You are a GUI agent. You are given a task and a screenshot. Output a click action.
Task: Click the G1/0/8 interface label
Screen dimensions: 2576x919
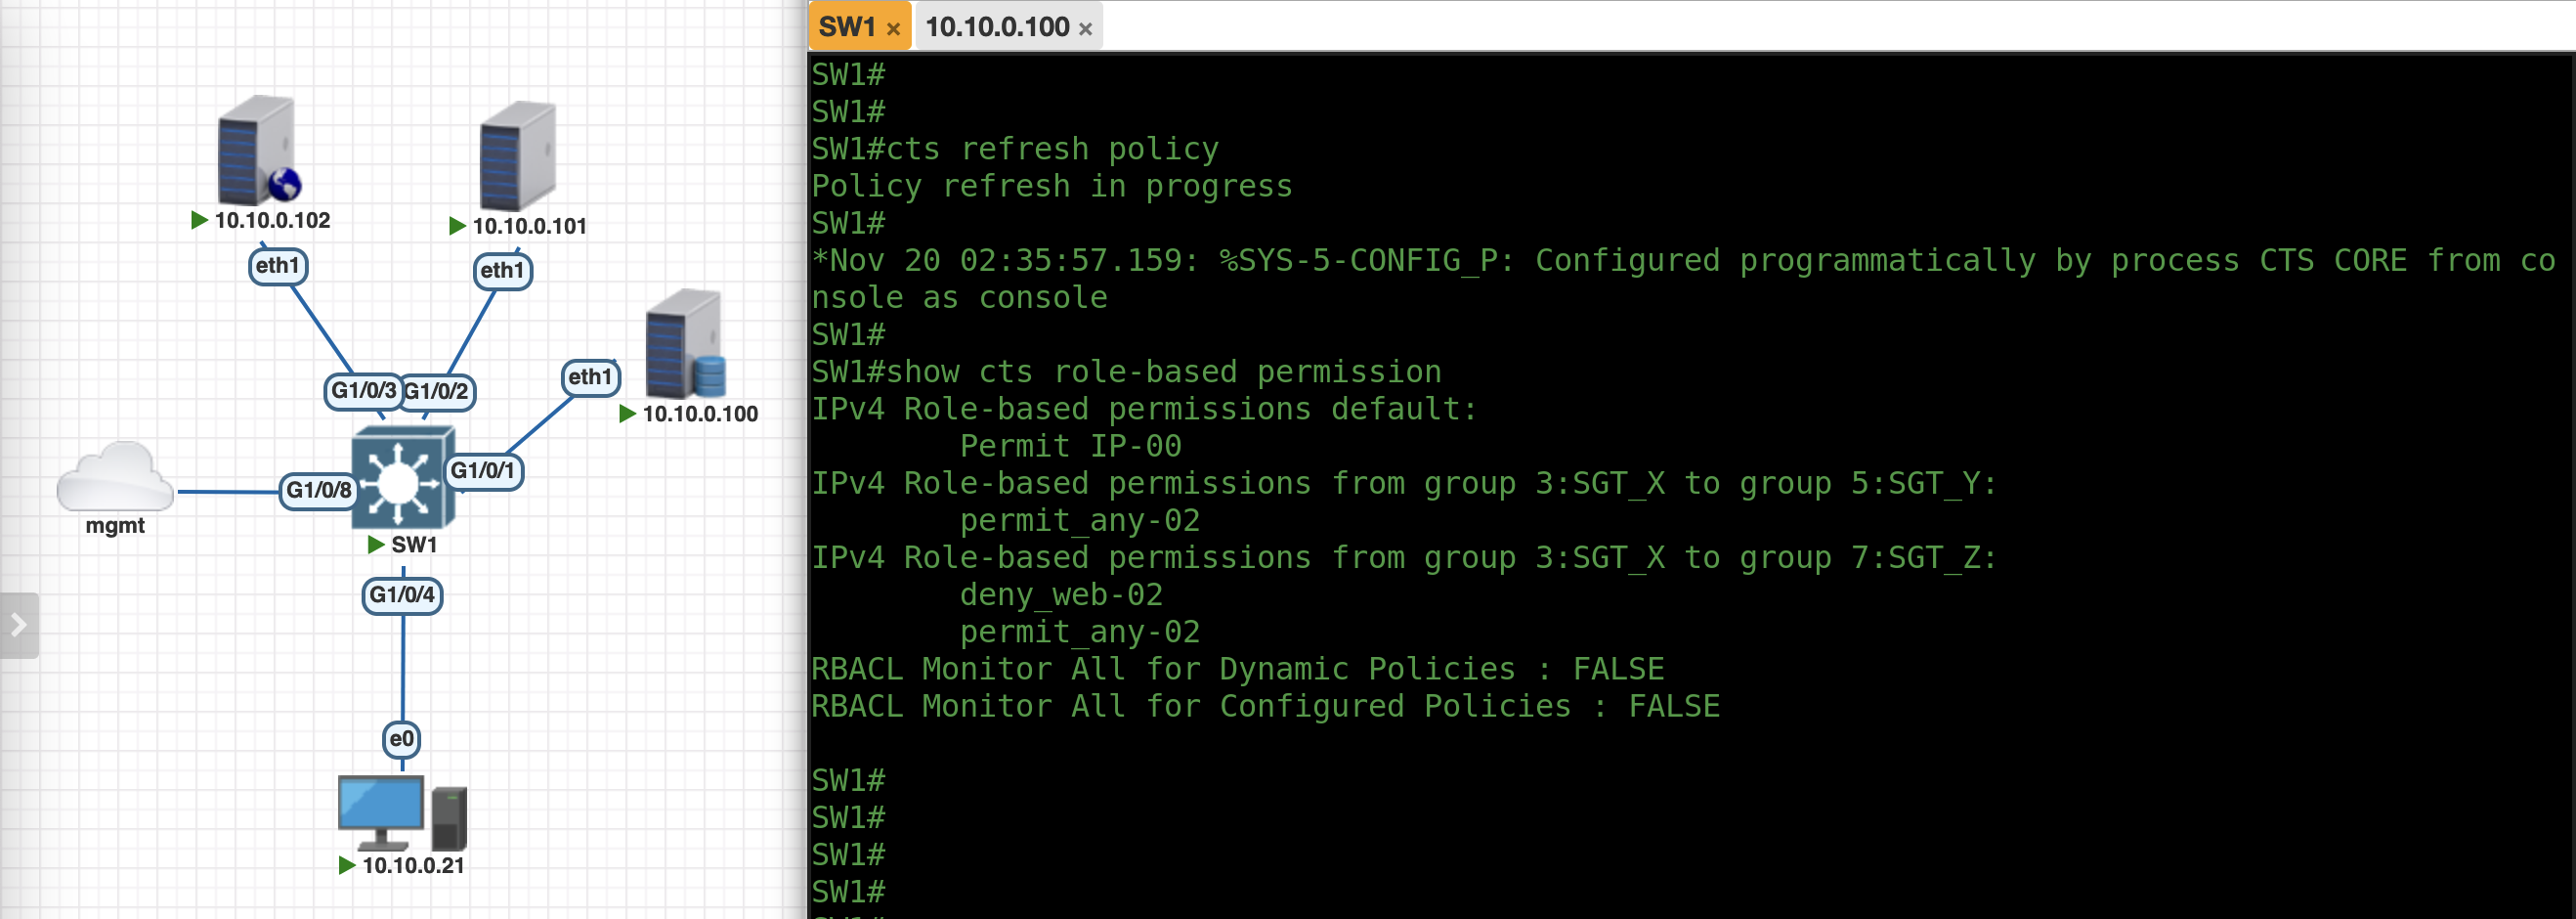(318, 490)
